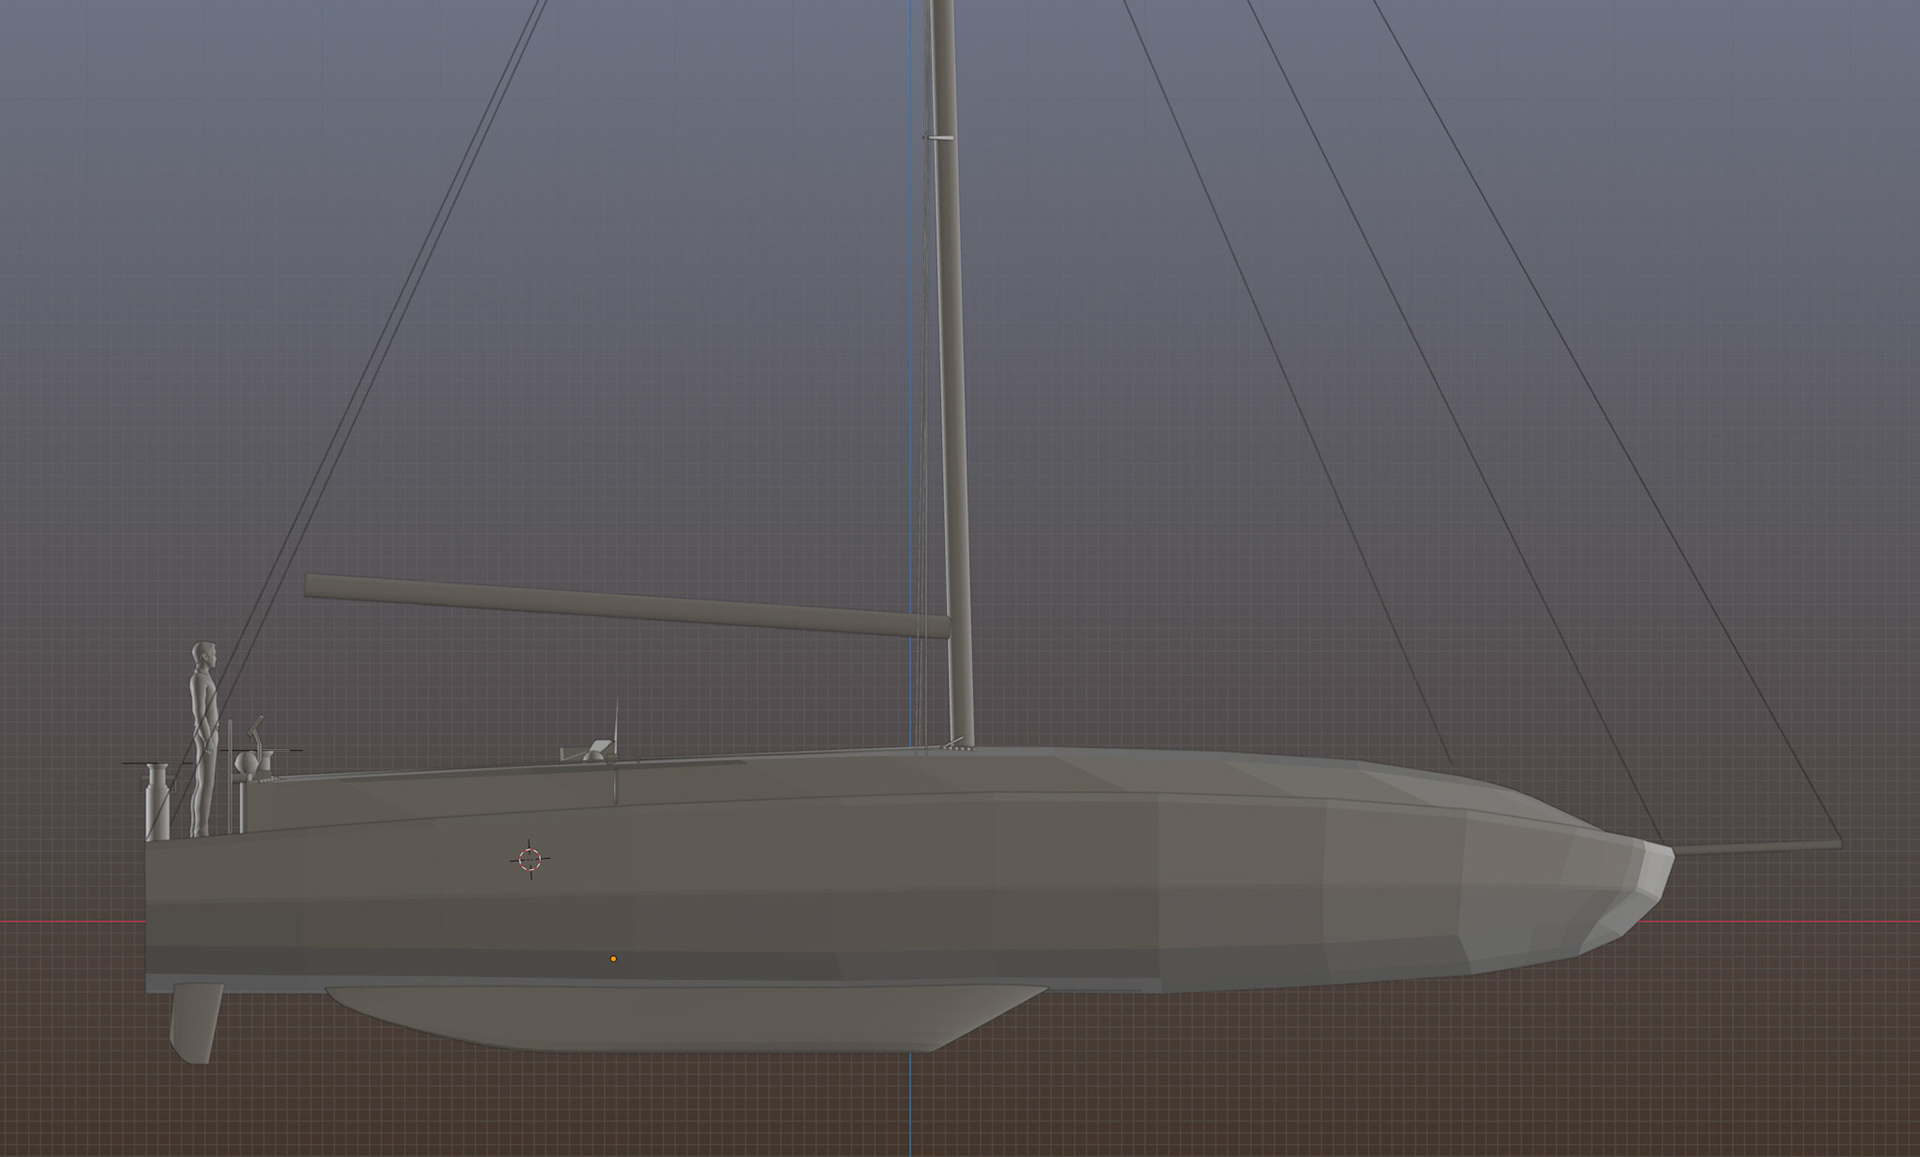Viewport: 1920px width, 1157px height.
Task: Select the bowsprit pole at the bow
Action: pyautogui.click(x=1760, y=847)
